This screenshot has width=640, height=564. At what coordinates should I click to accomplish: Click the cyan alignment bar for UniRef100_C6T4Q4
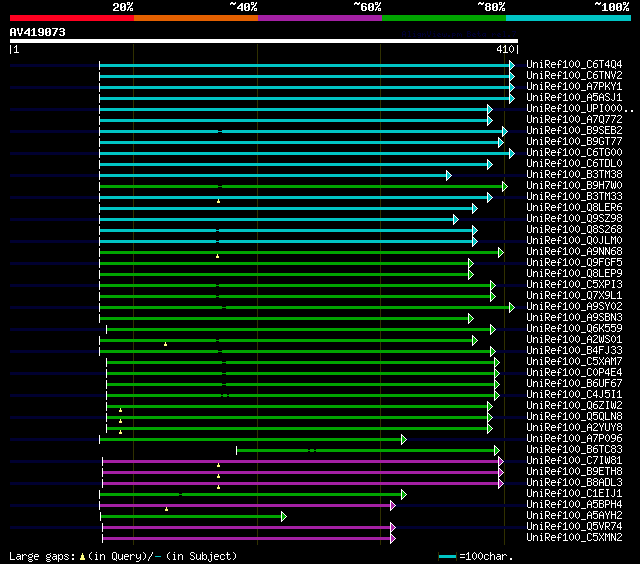click(305, 65)
